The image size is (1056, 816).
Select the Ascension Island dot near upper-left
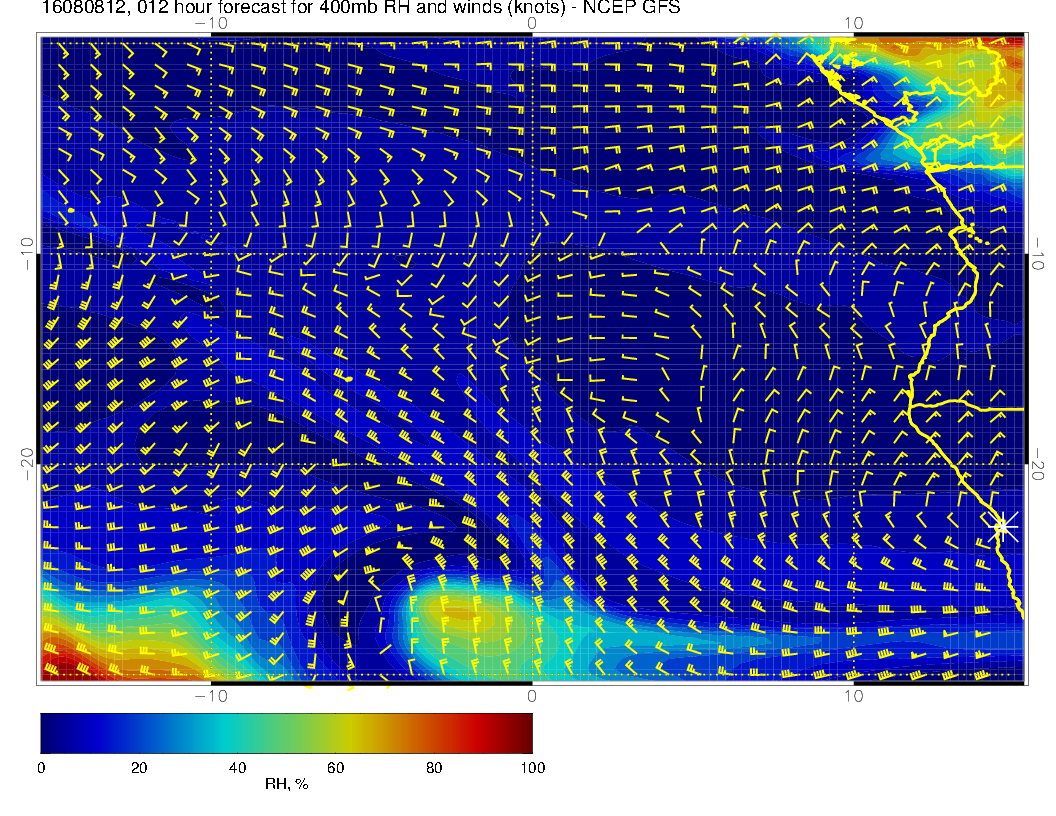pyautogui.click(x=71, y=210)
